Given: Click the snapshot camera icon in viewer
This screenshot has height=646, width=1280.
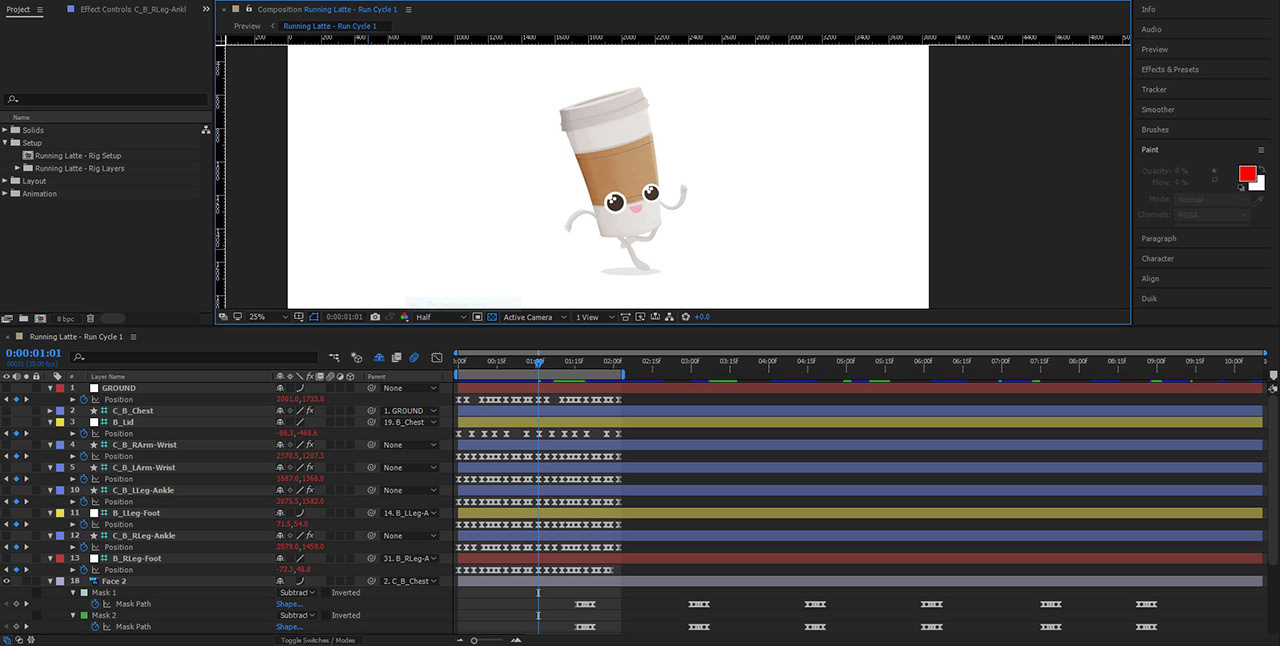Looking at the screenshot, I should pos(375,317).
